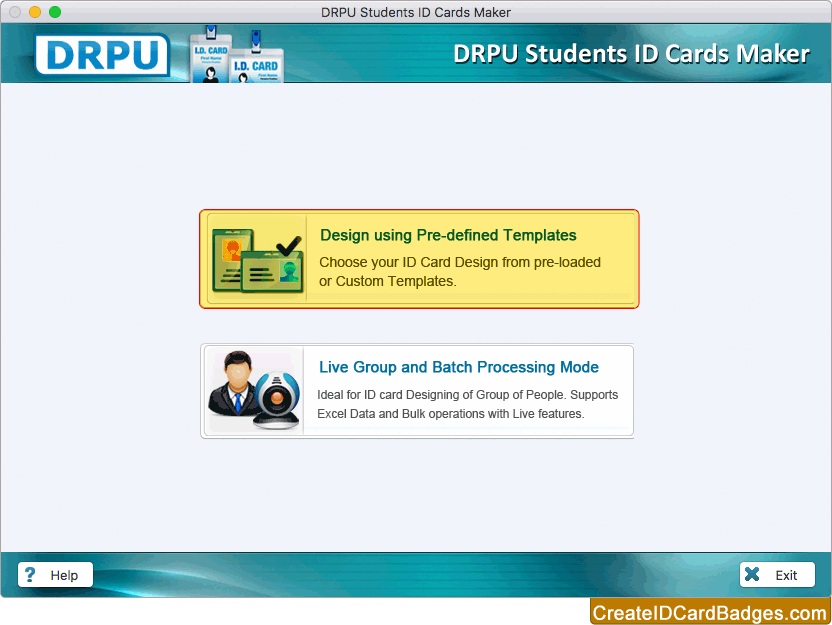Click the yellow window minimize button
The height and width of the screenshot is (625, 832).
[35, 12]
